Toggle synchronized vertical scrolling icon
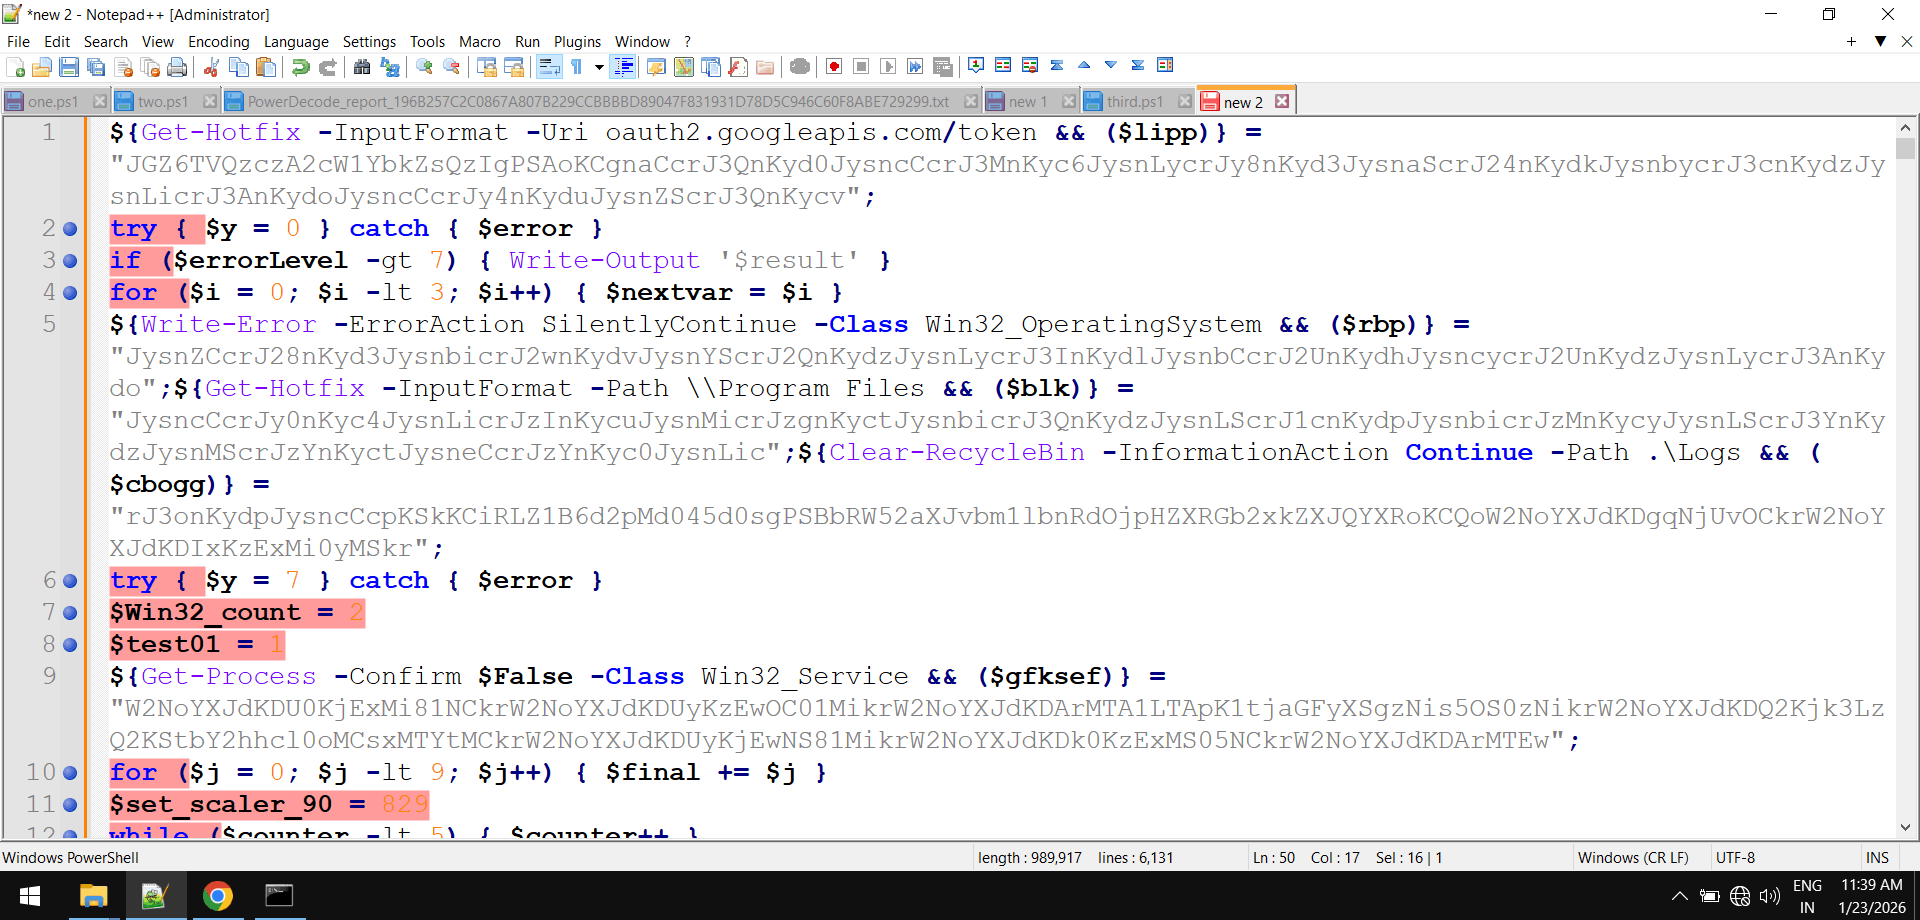The image size is (1920, 920). [486, 66]
